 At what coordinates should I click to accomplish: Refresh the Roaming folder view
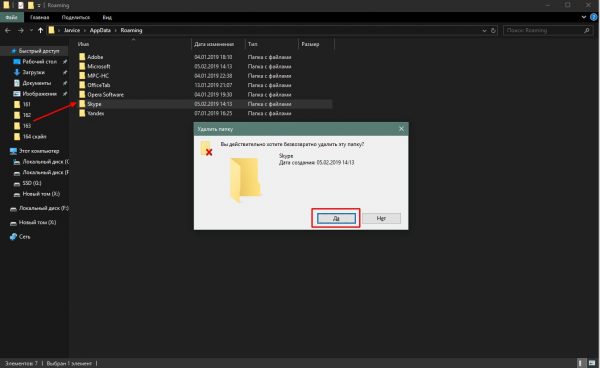[493, 30]
